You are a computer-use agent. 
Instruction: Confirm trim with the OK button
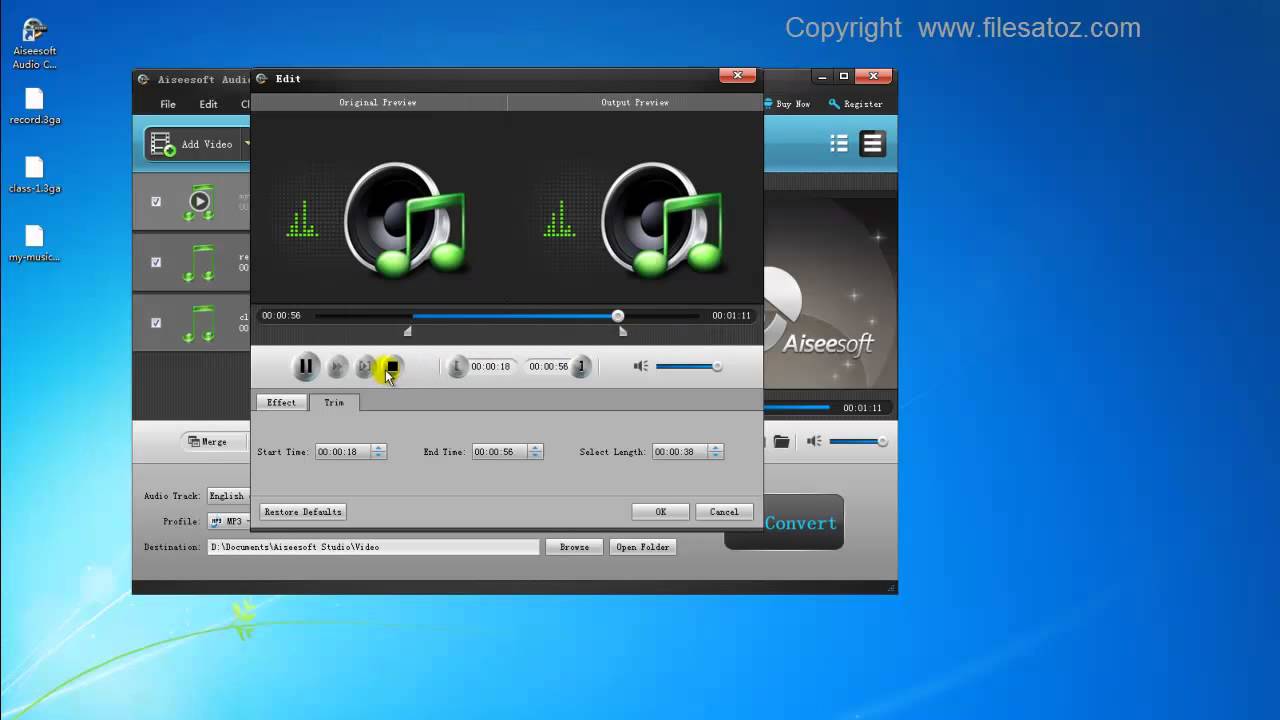[x=660, y=512]
